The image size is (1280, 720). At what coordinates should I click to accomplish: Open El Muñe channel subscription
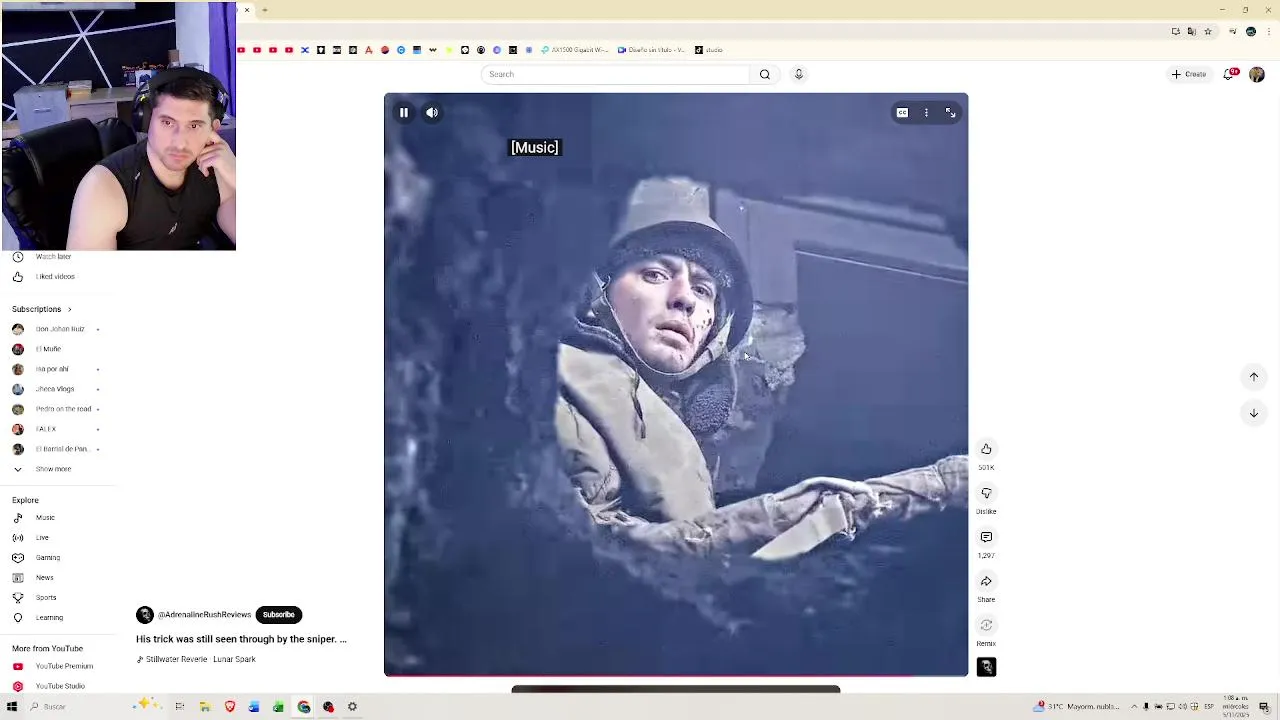point(48,349)
